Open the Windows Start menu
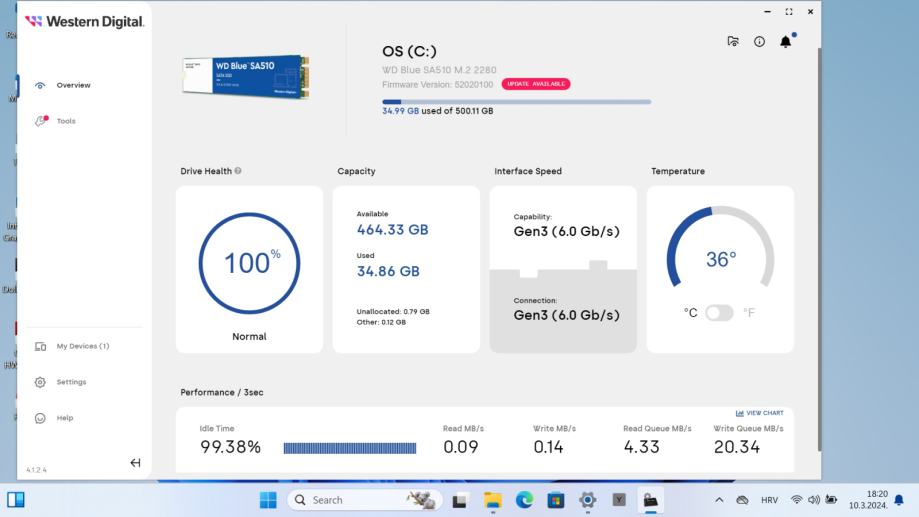 tap(269, 500)
